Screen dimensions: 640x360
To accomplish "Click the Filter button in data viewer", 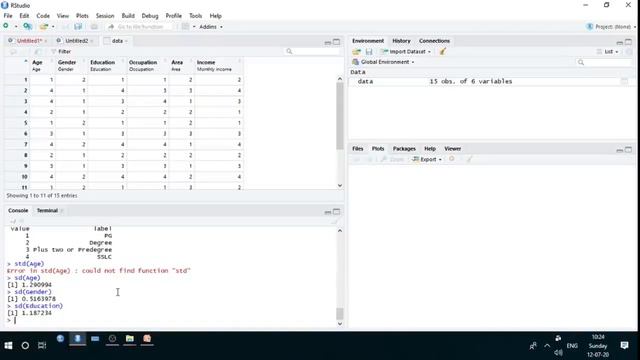I will [x=61, y=51].
